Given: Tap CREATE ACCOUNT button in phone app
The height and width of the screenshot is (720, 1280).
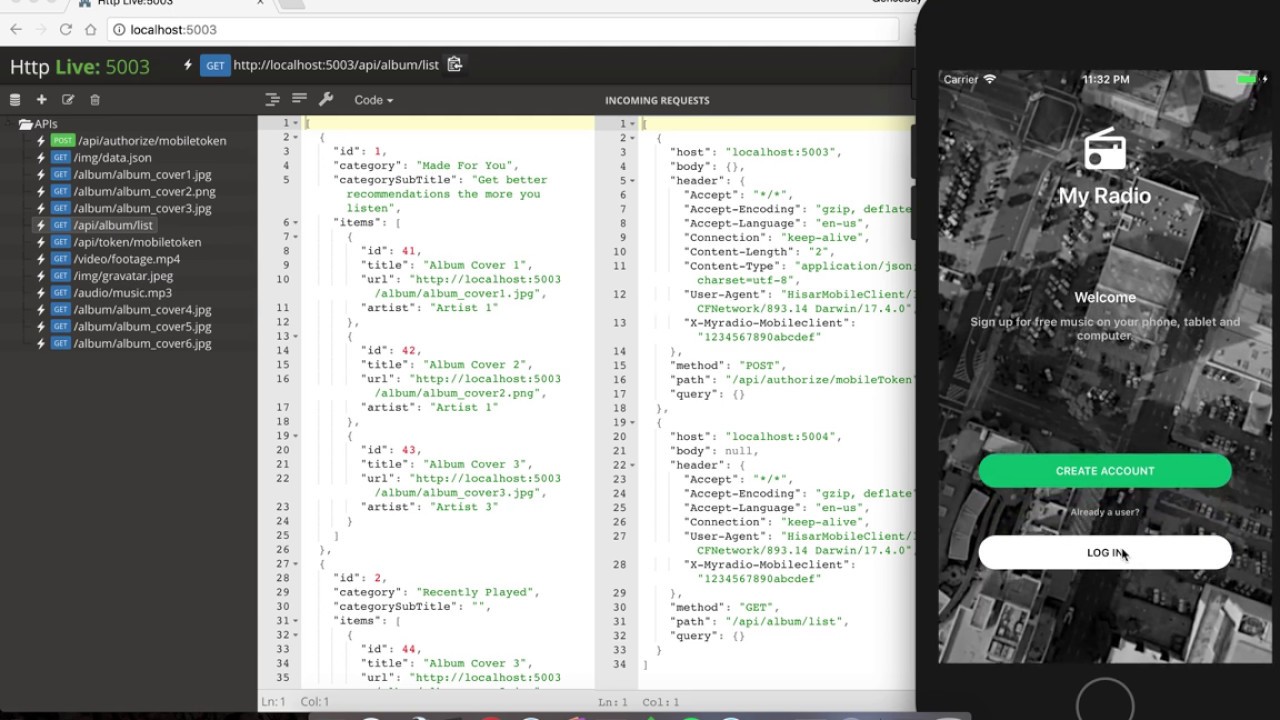Looking at the screenshot, I should (x=1105, y=471).
